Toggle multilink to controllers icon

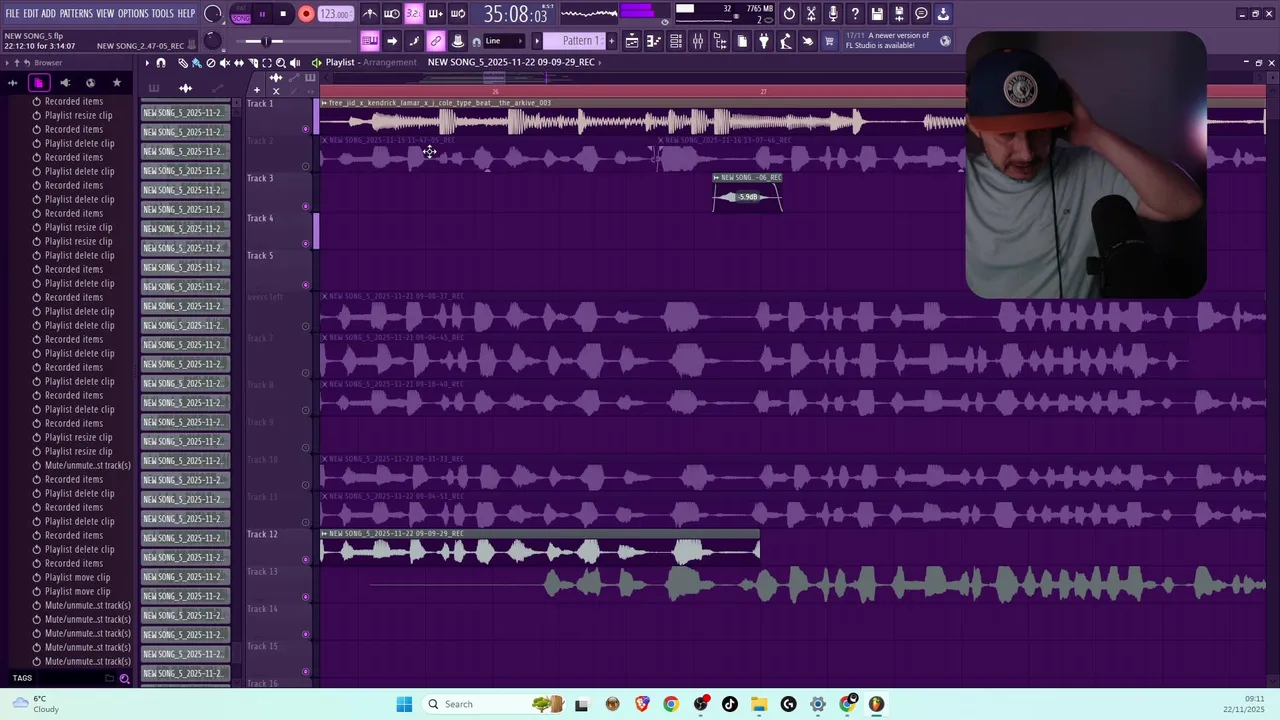tap(436, 41)
